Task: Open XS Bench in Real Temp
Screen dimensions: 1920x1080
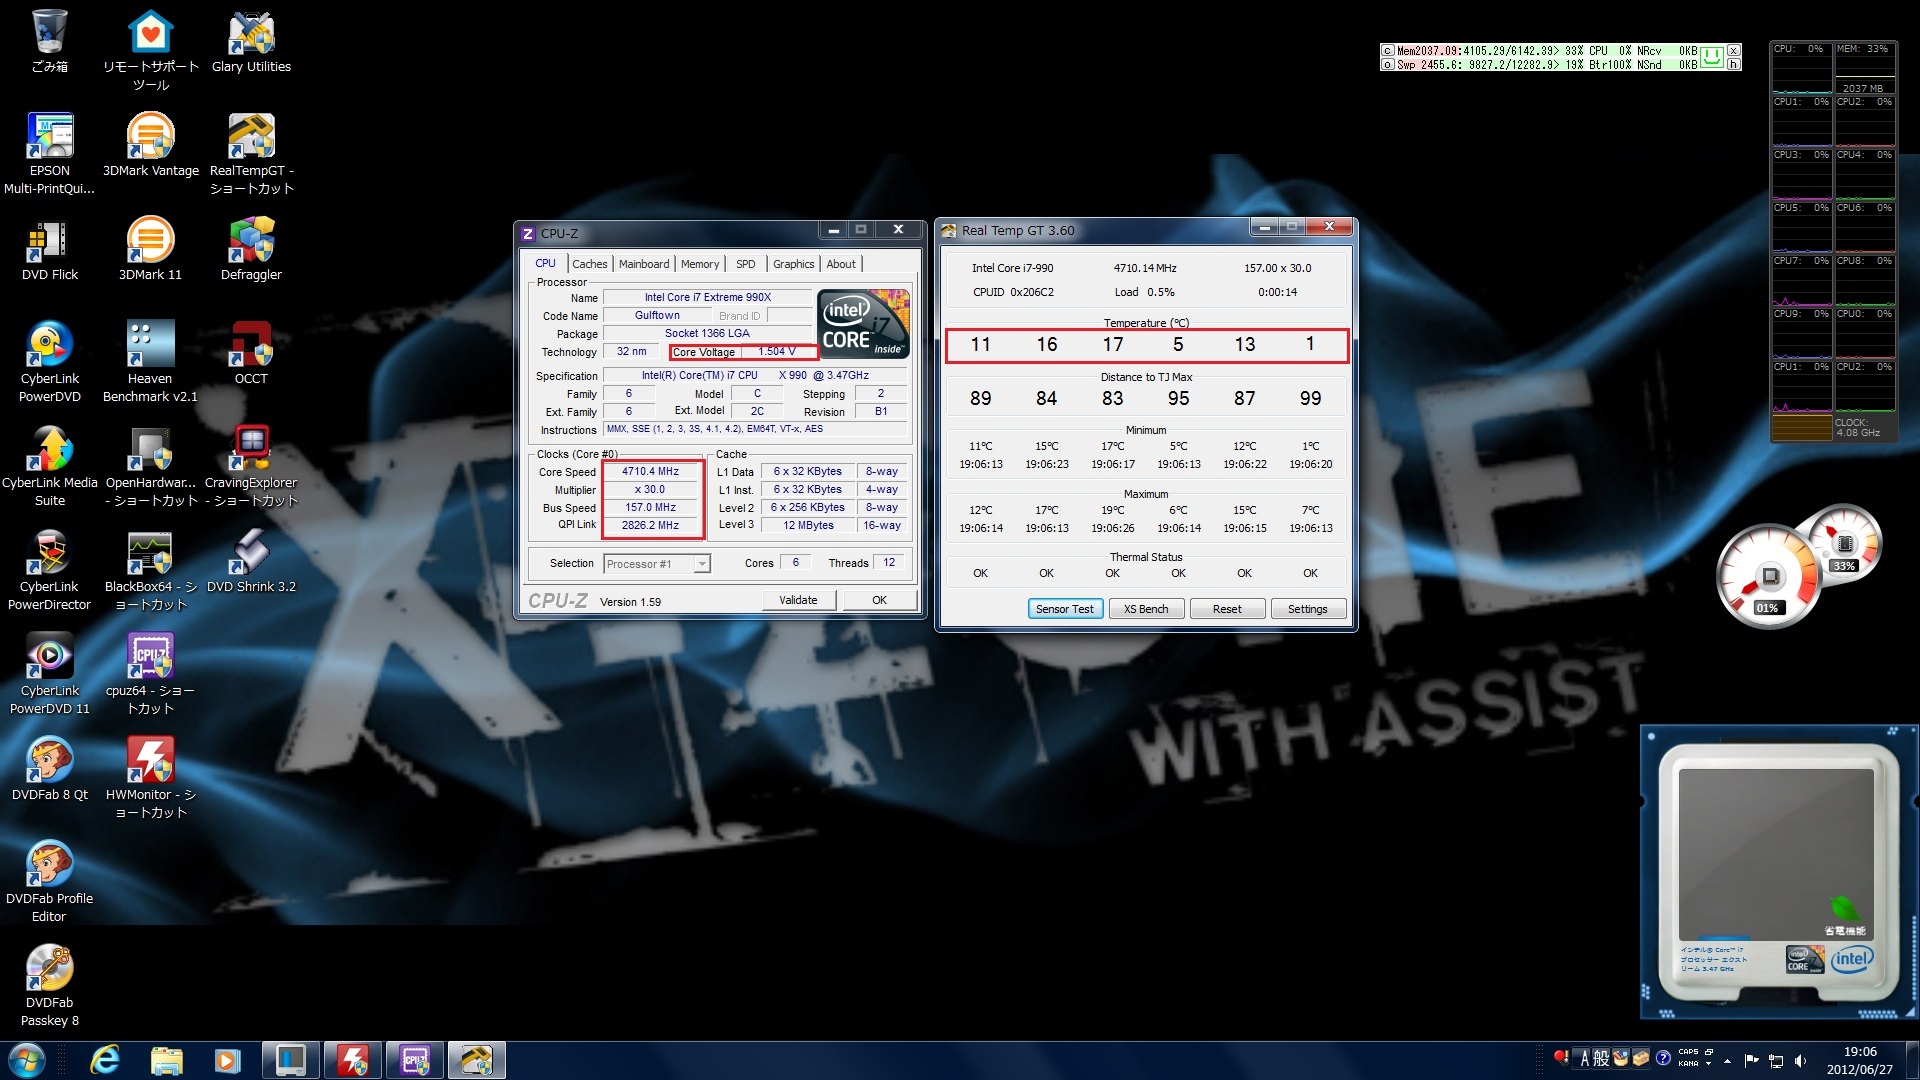Action: click(x=1145, y=609)
